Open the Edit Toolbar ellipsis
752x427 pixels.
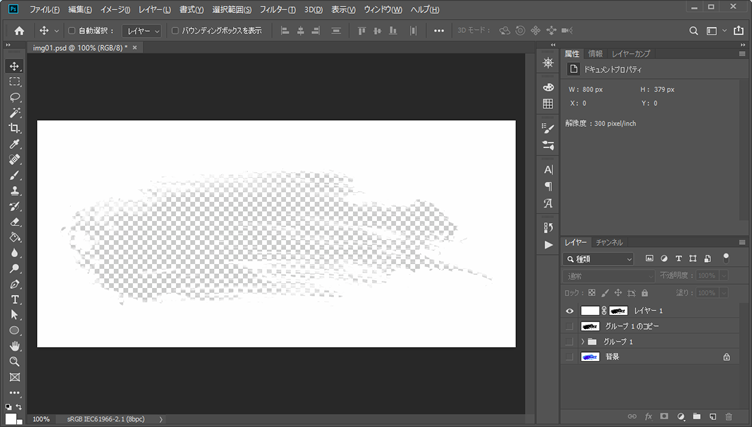coord(14,392)
